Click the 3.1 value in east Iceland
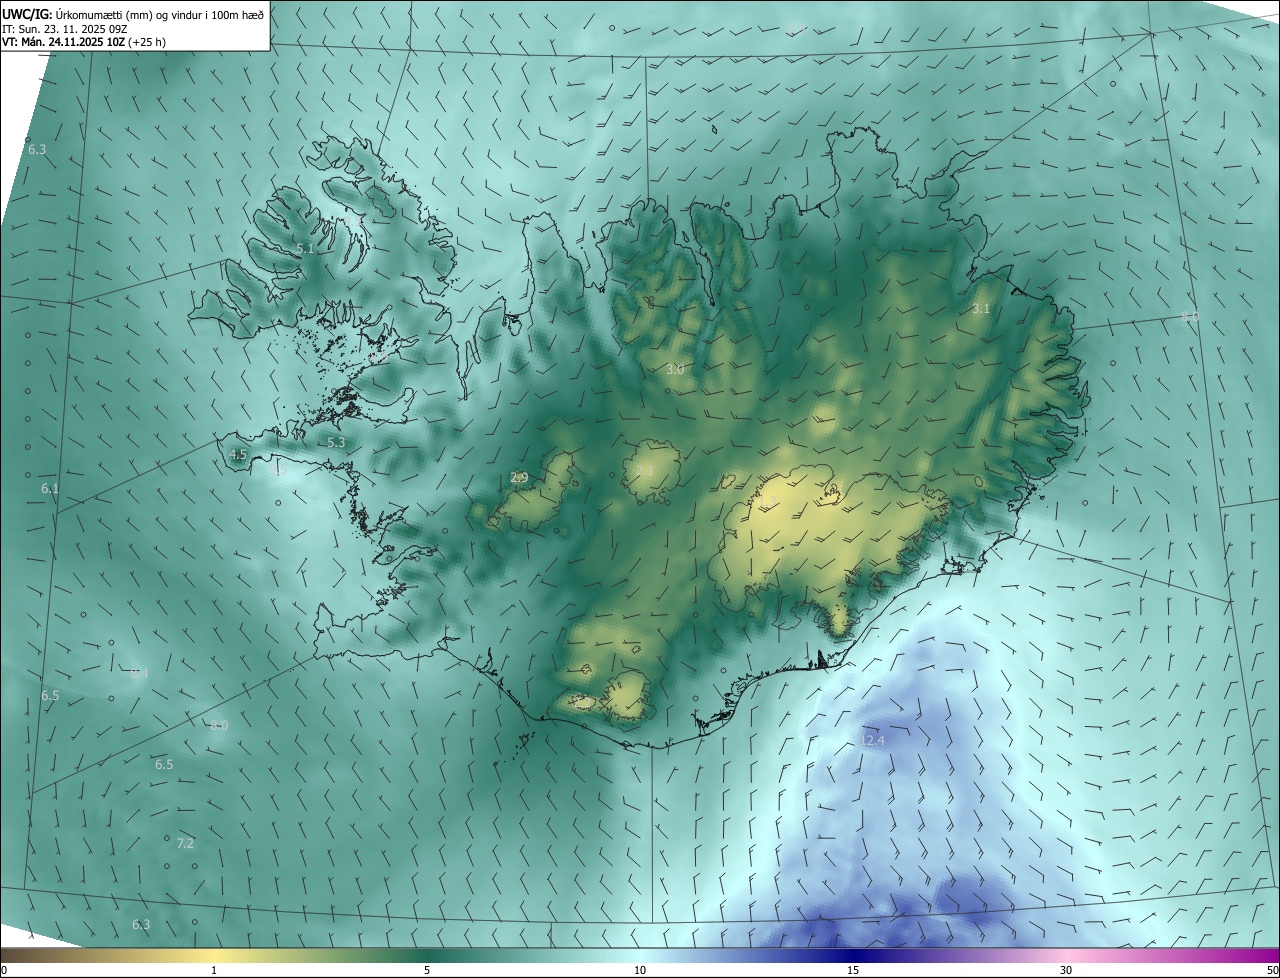The image size is (1280, 978). tap(981, 309)
